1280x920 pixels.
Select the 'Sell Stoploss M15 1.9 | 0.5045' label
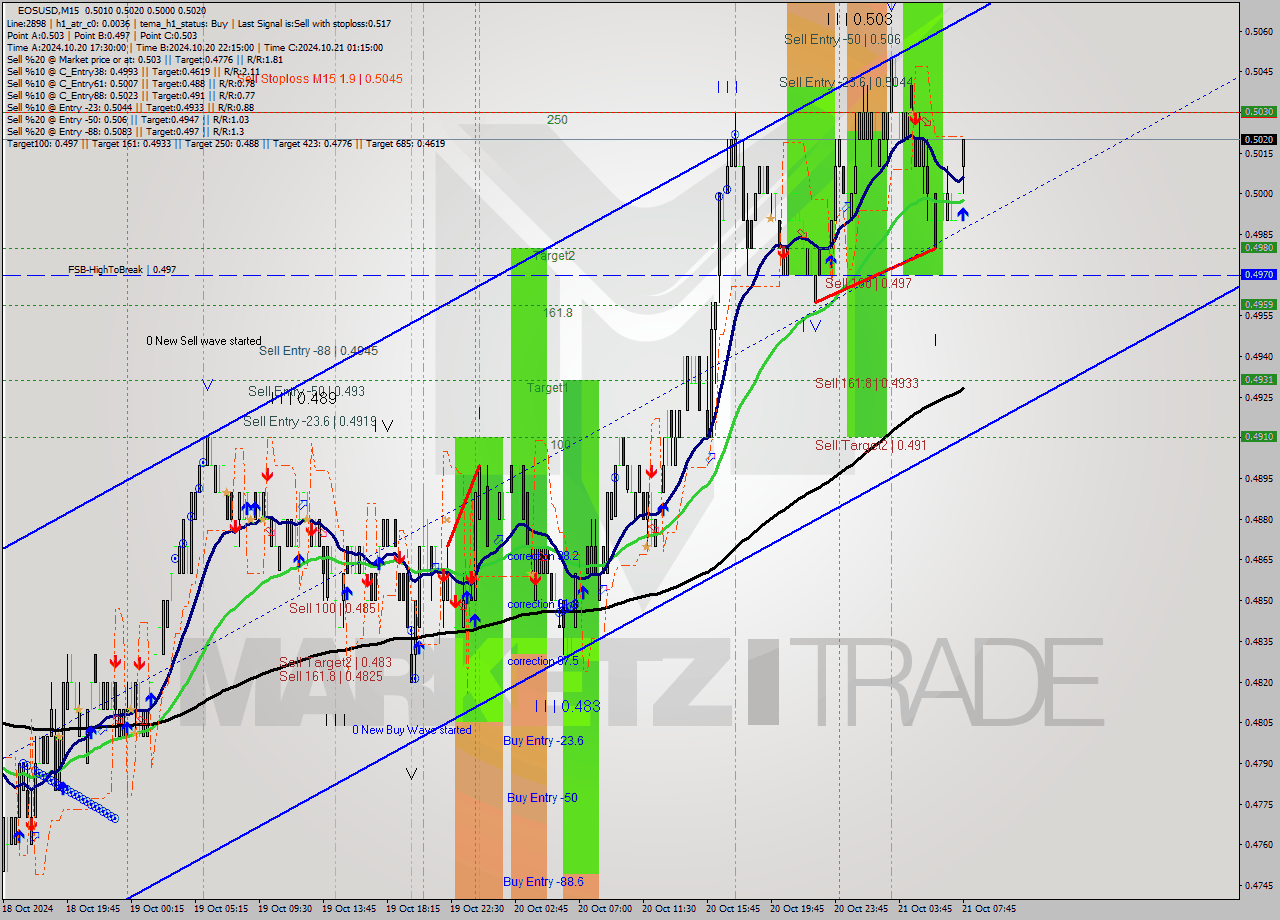click(321, 78)
